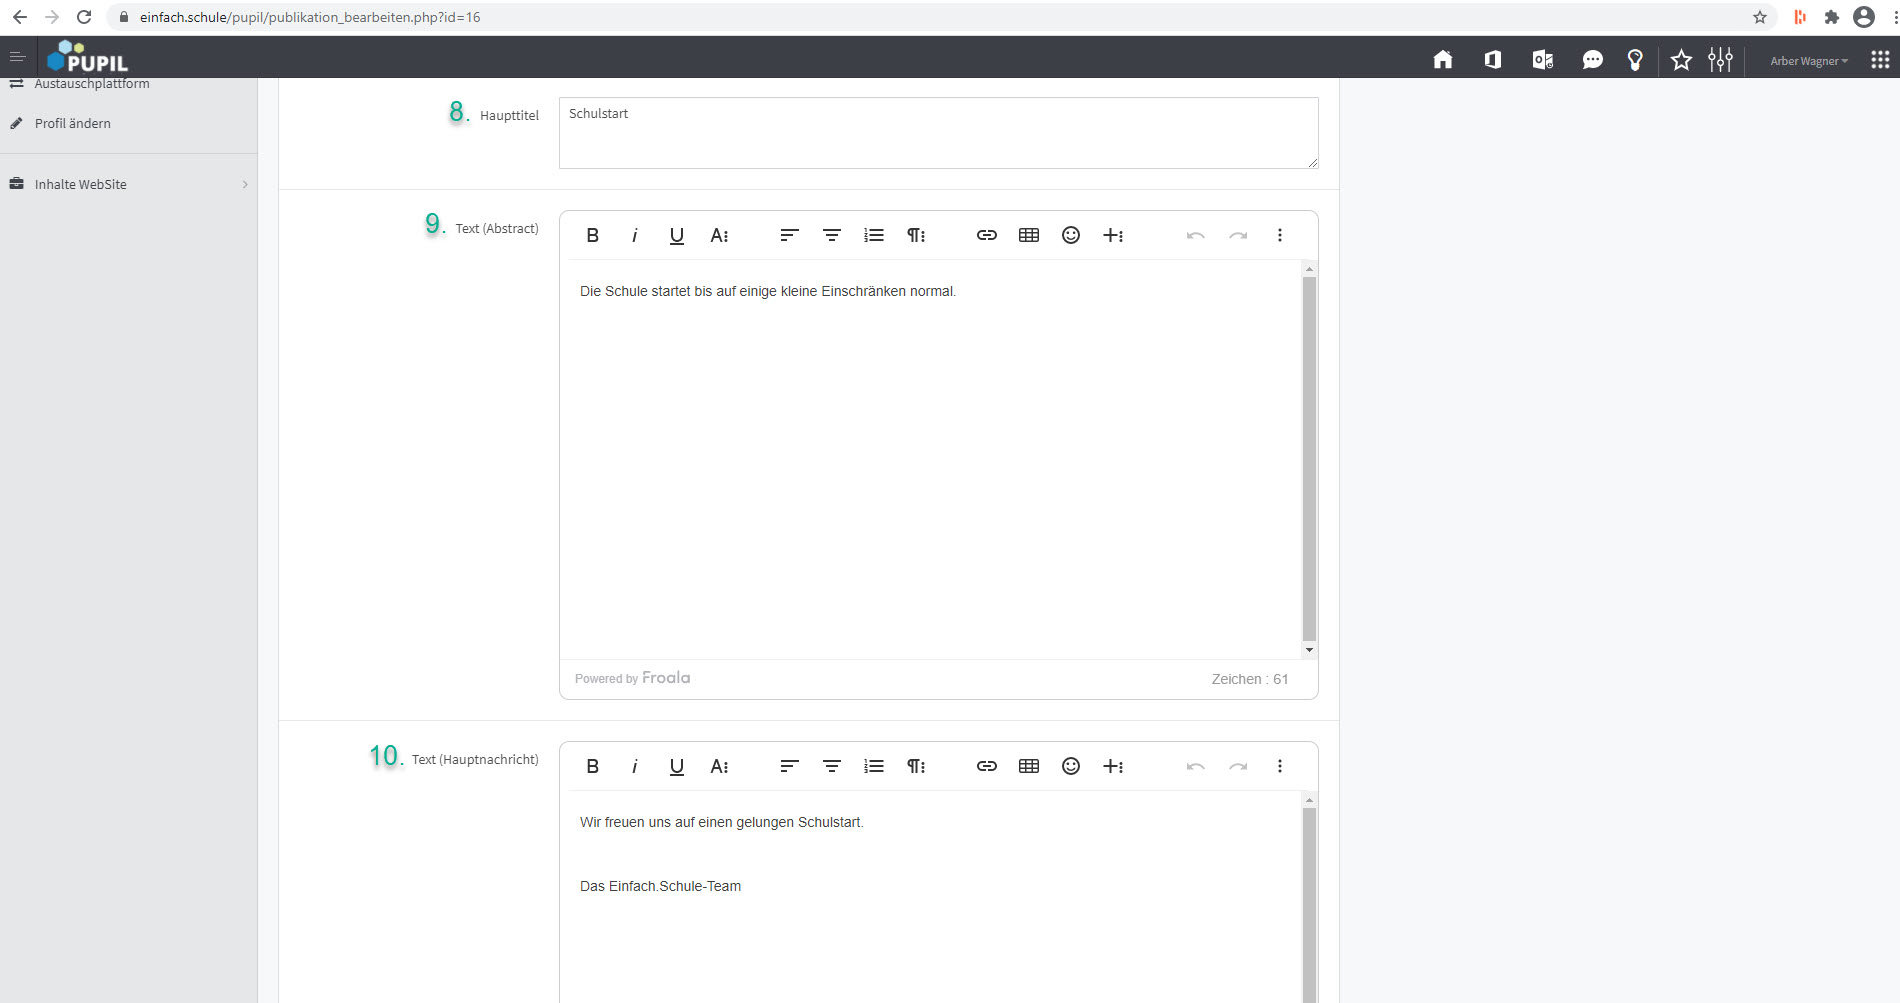
Task: Toggle Underline in the Abstract editor toolbar
Action: coord(677,235)
